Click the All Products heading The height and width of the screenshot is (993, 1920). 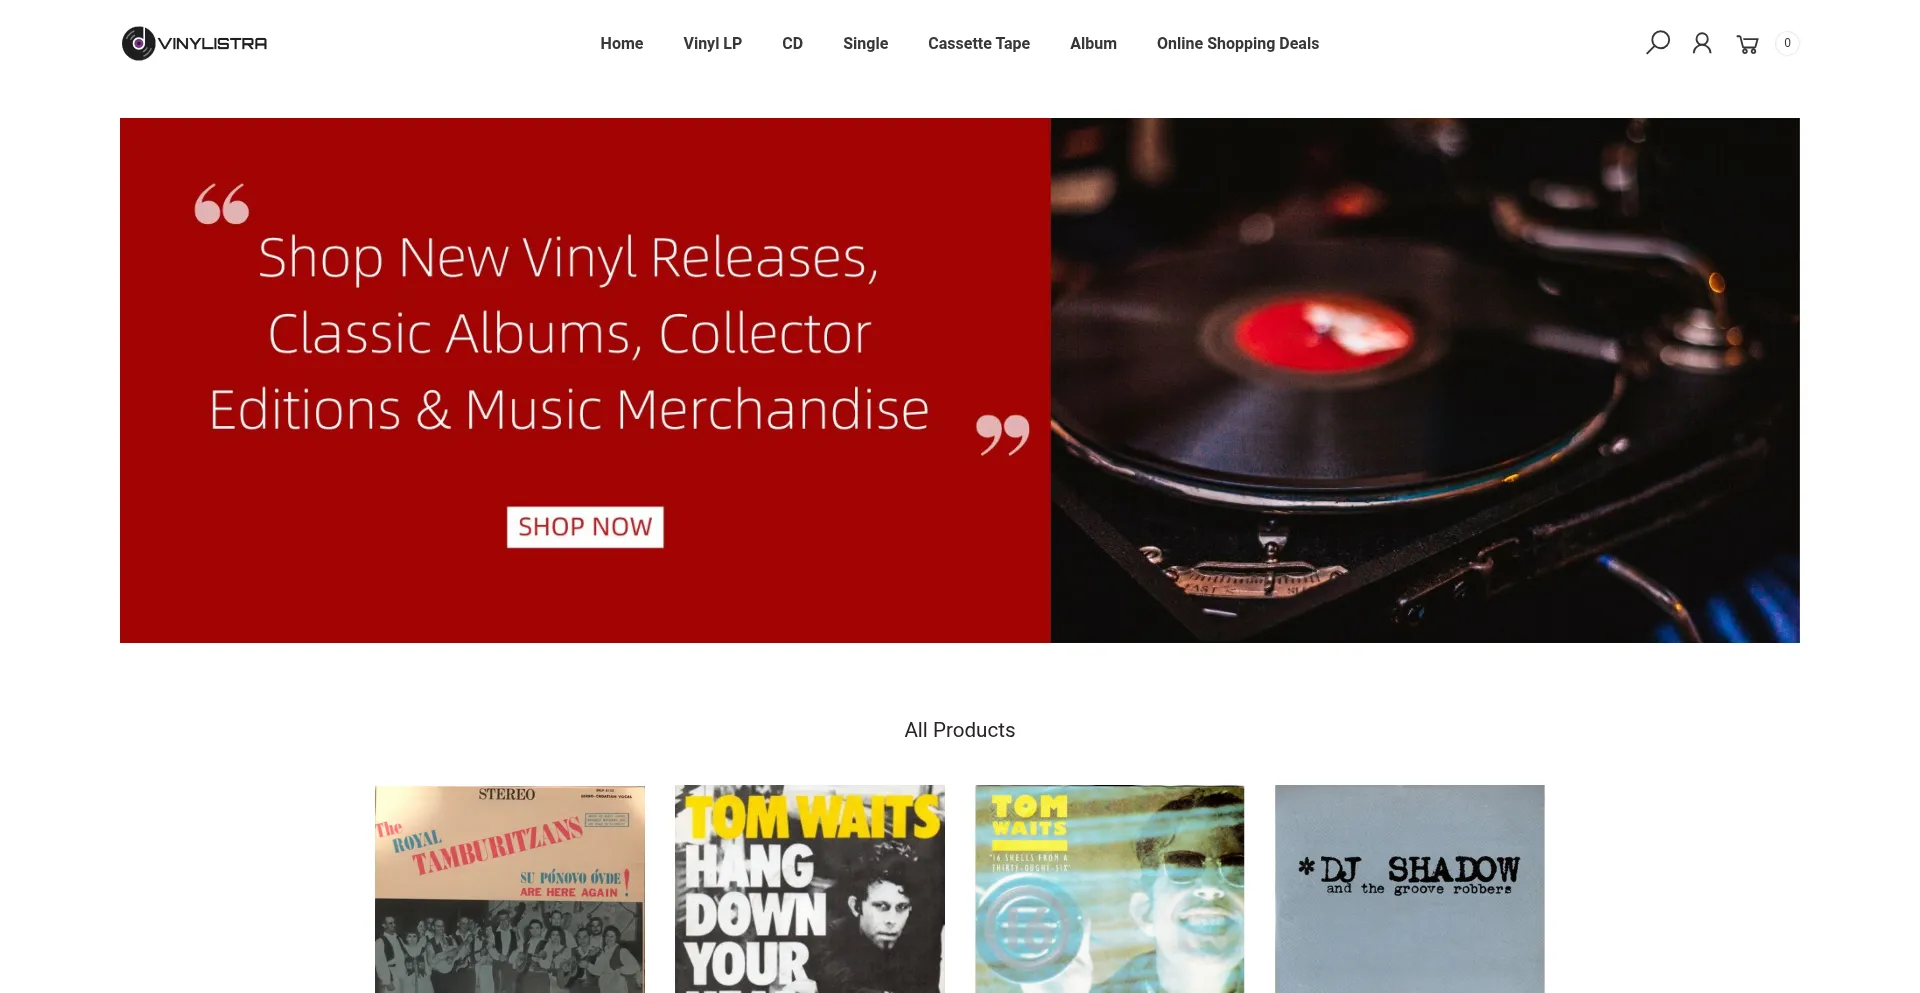[x=960, y=730]
